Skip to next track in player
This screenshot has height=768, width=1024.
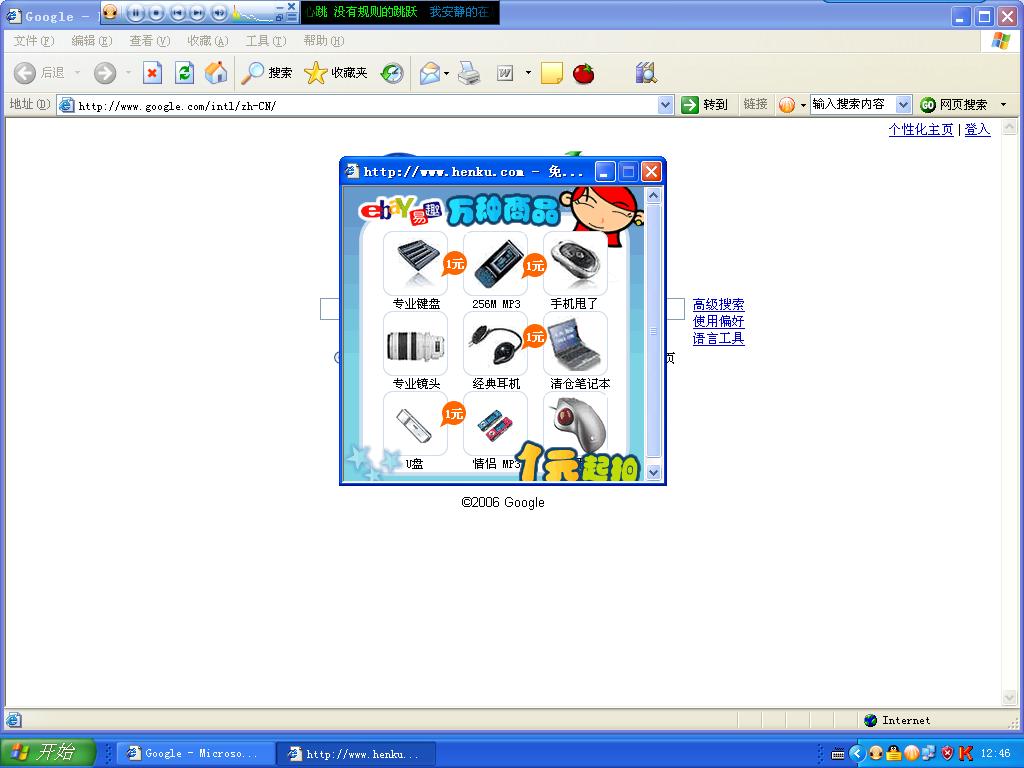point(197,12)
